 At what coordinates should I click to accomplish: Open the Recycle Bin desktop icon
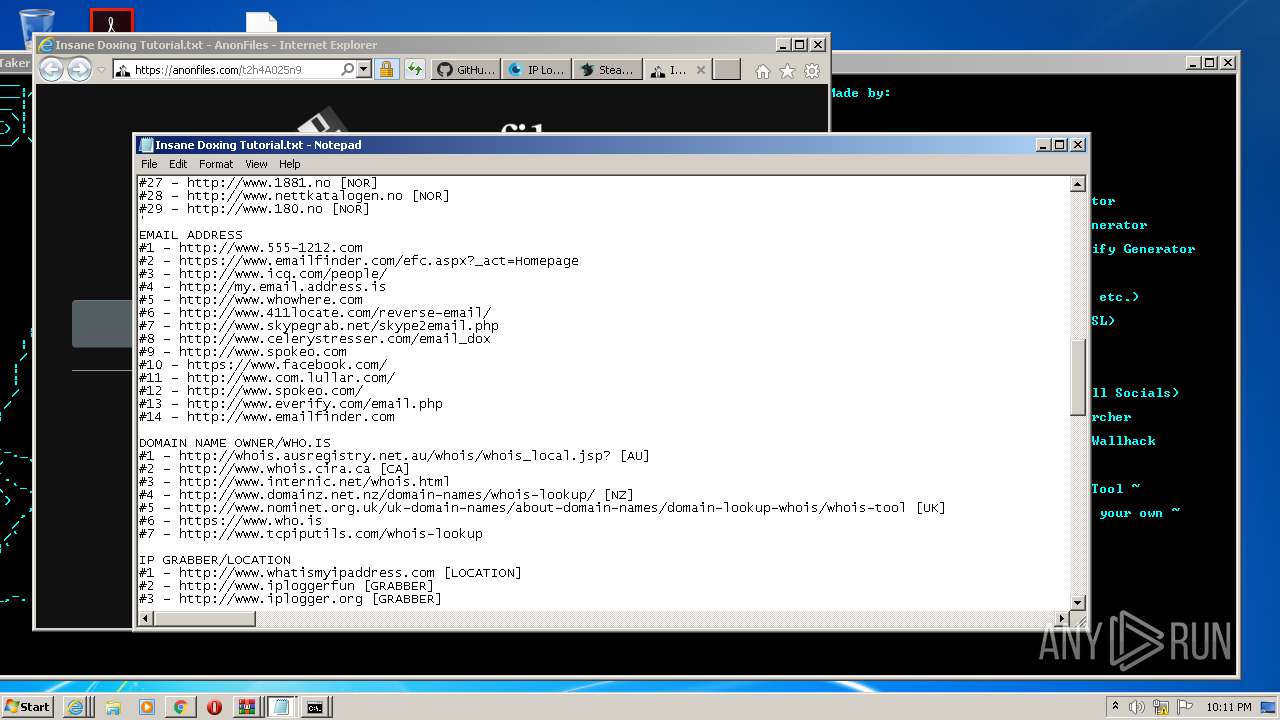pyautogui.click(x=37, y=20)
